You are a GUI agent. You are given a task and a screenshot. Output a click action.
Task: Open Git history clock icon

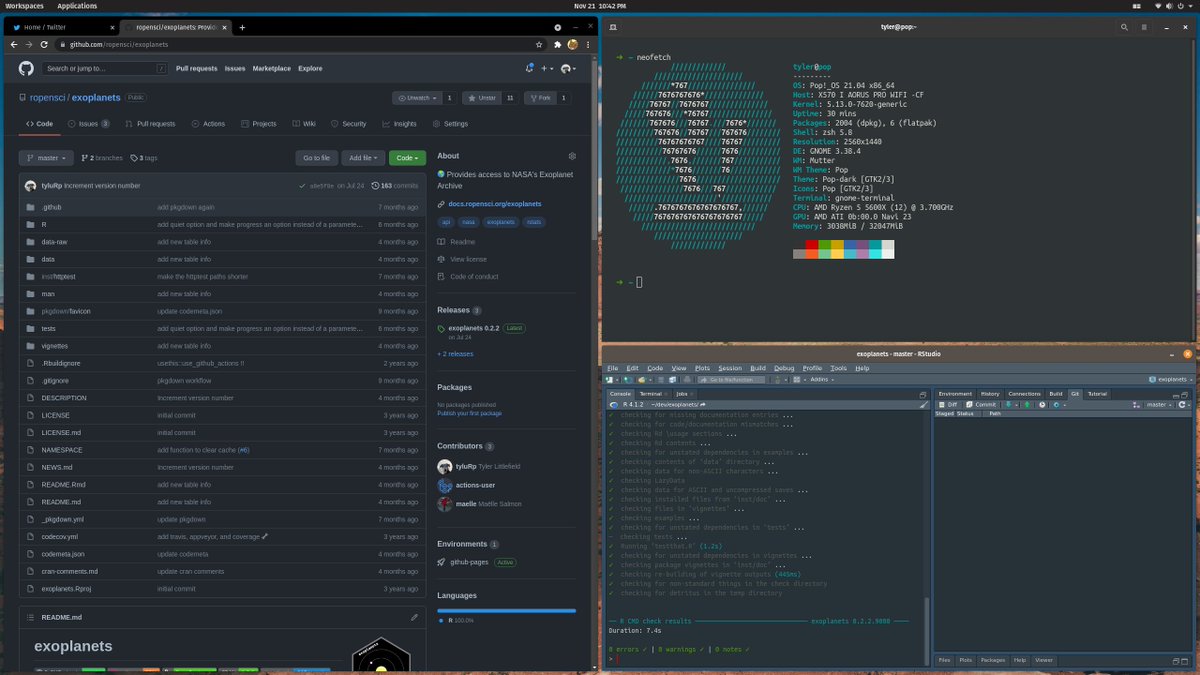(x=1041, y=405)
